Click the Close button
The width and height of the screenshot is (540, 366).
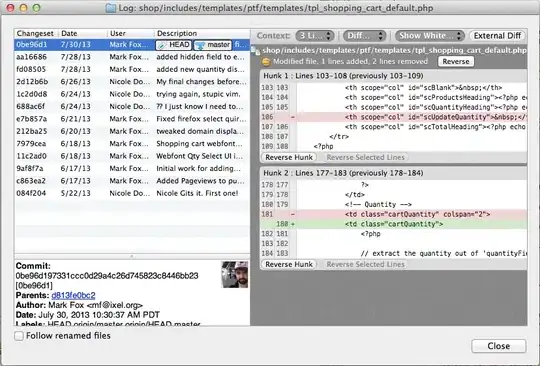pyautogui.click(x=498, y=346)
